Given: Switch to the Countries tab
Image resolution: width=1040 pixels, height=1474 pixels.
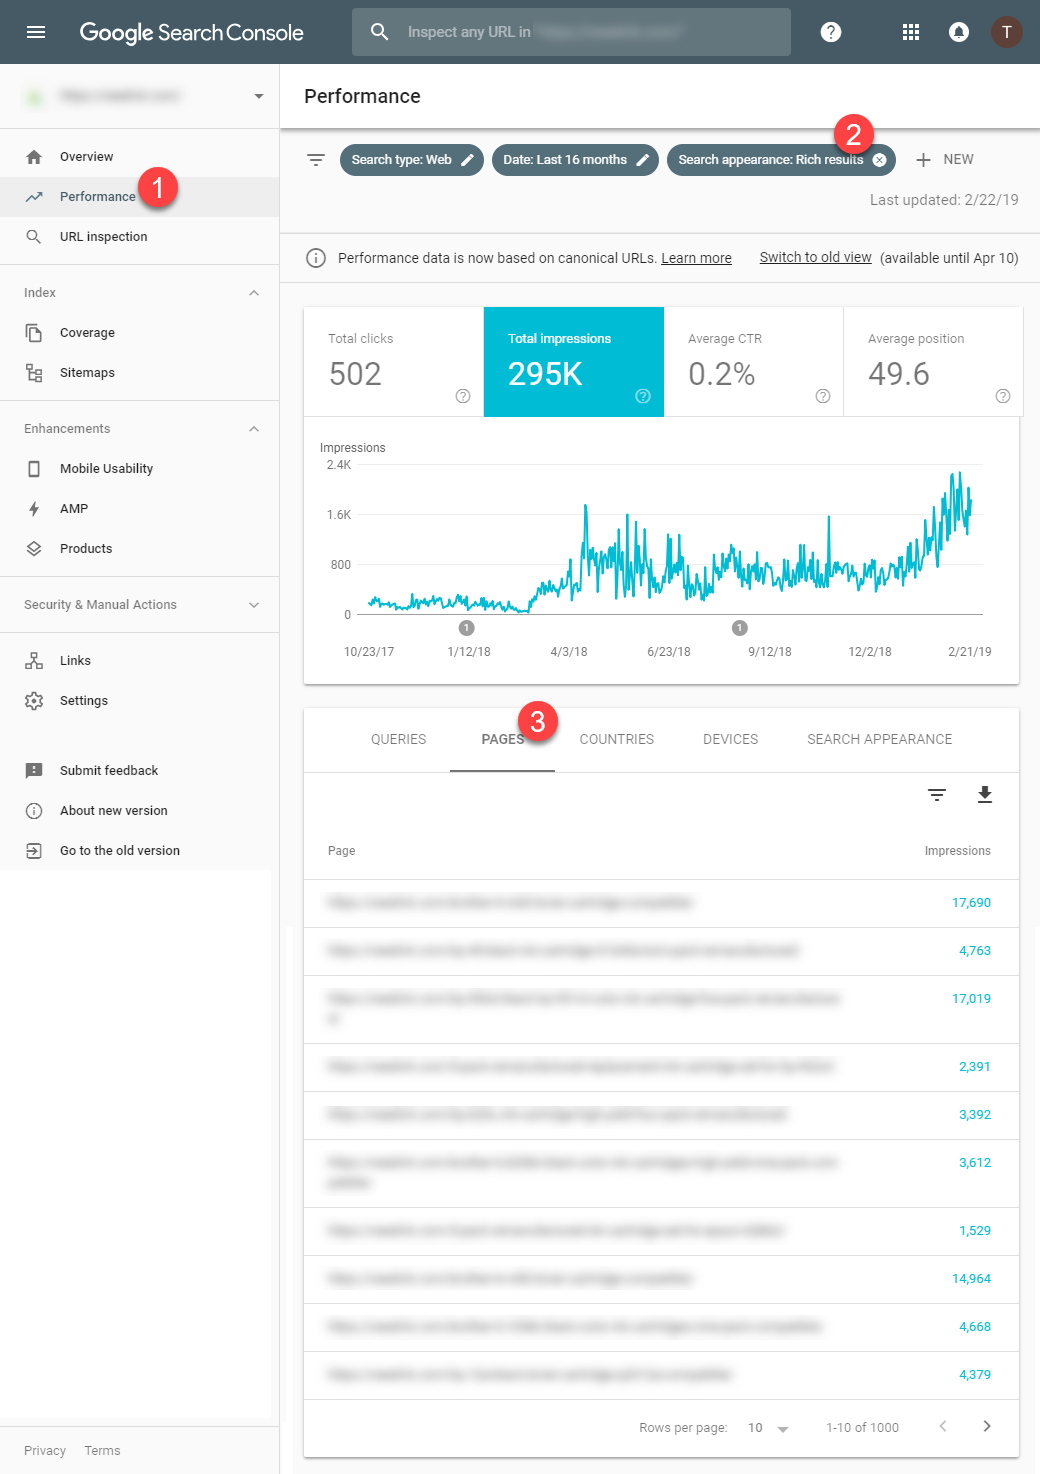Looking at the screenshot, I should click(x=617, y=740).
